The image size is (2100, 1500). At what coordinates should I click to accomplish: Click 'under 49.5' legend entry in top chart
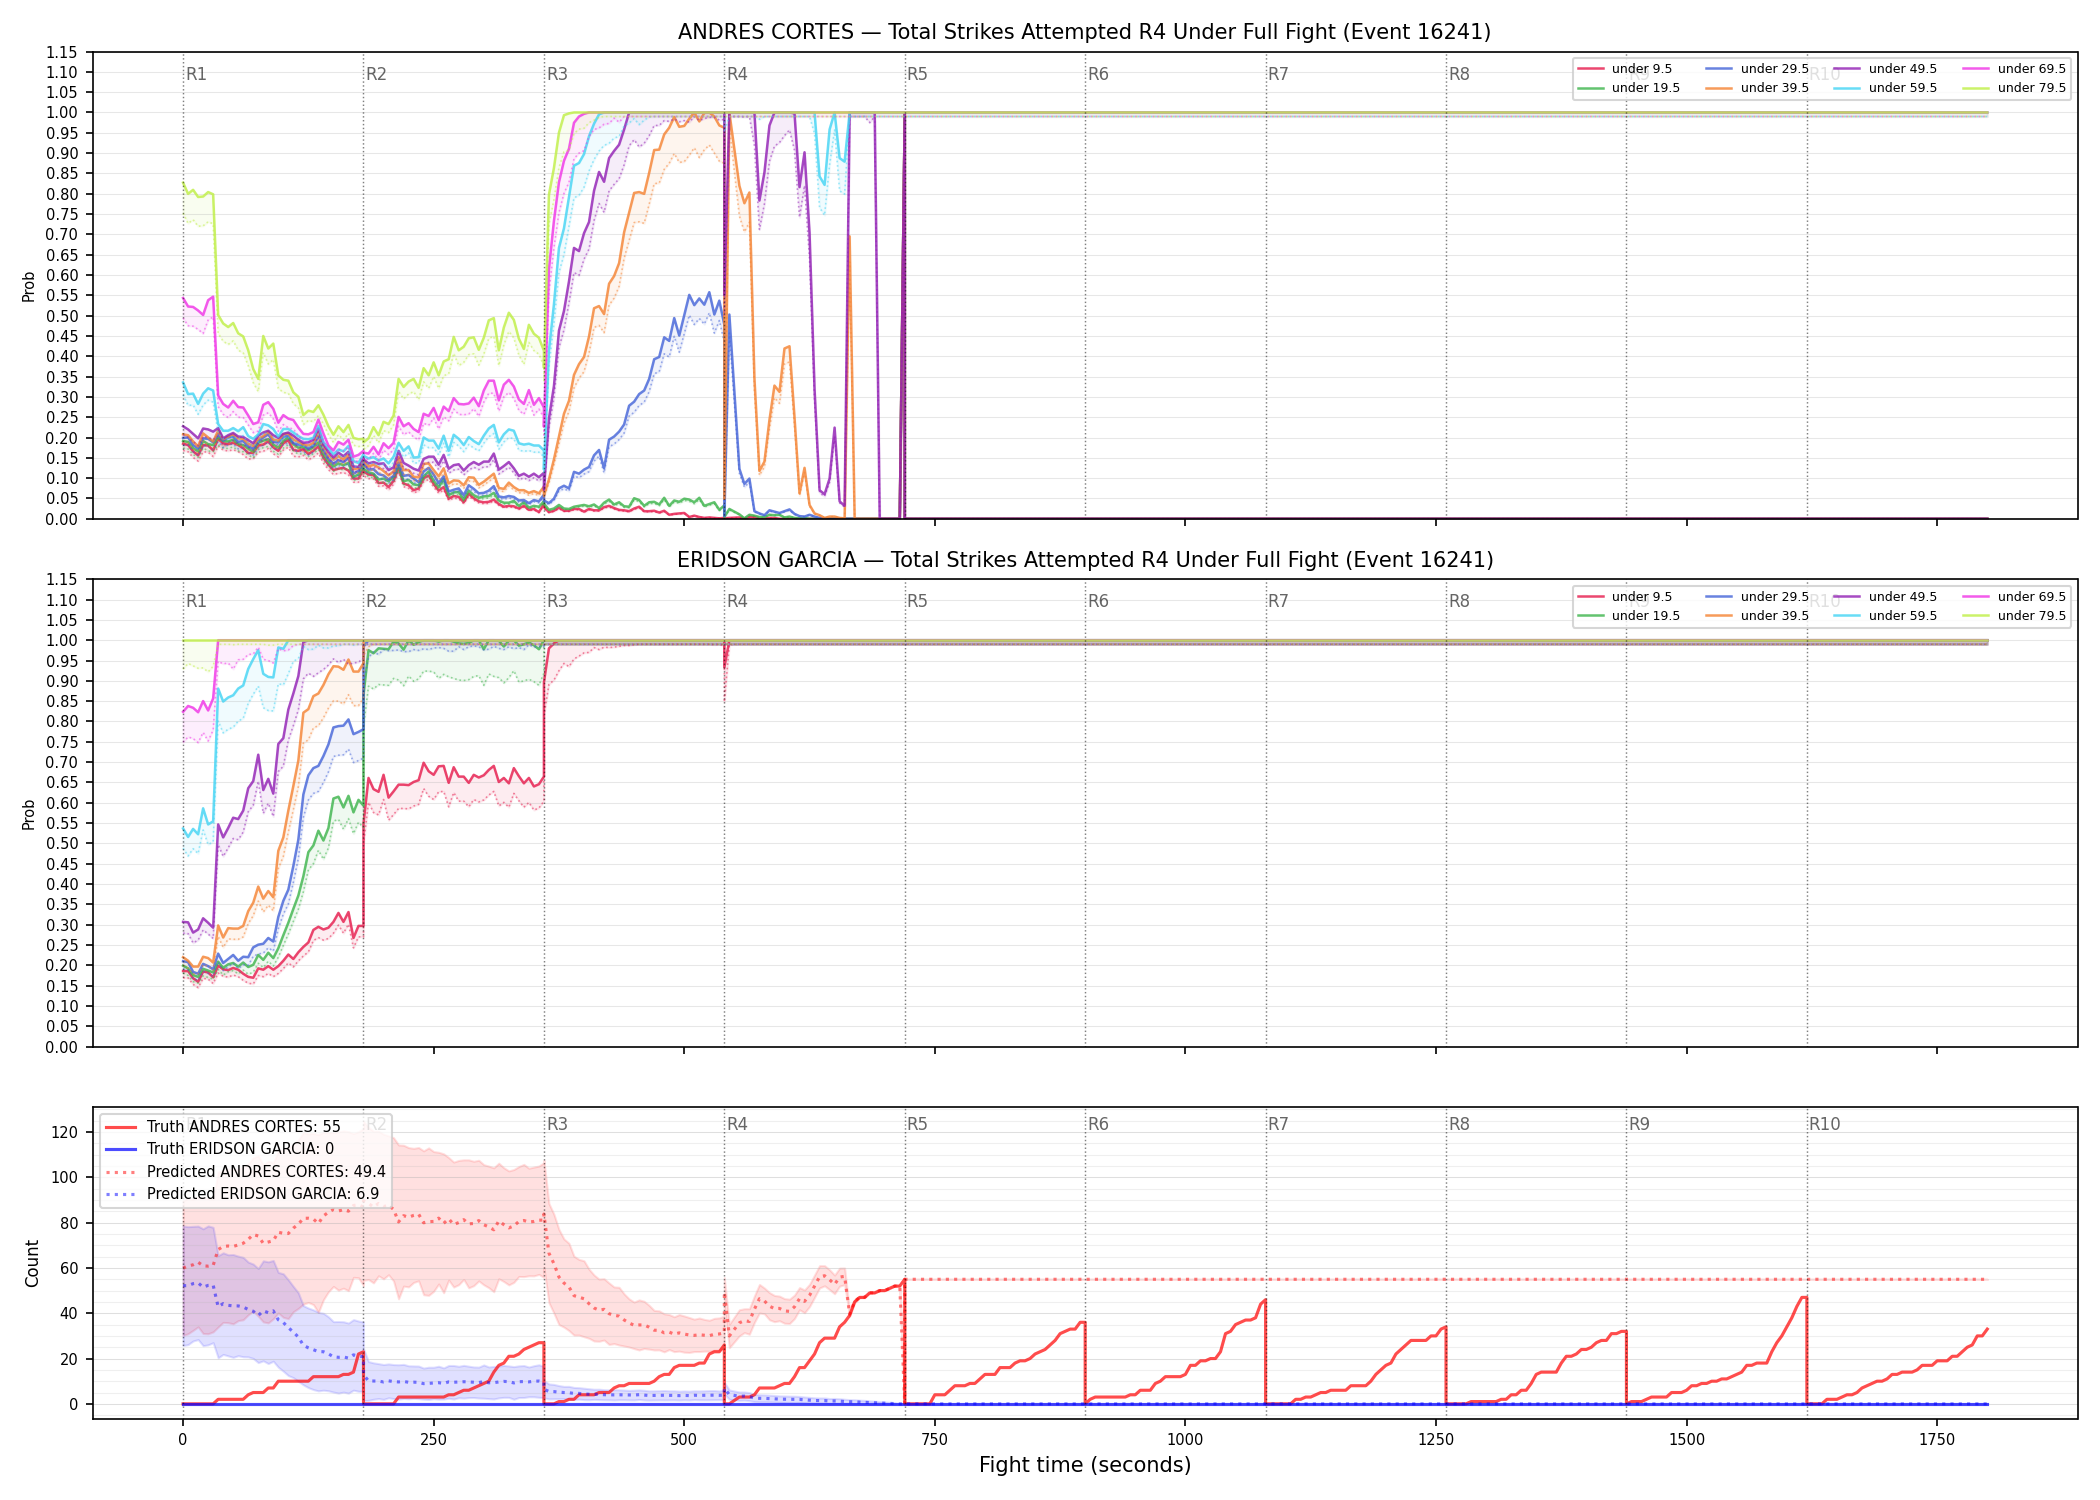pos(1885,69)
